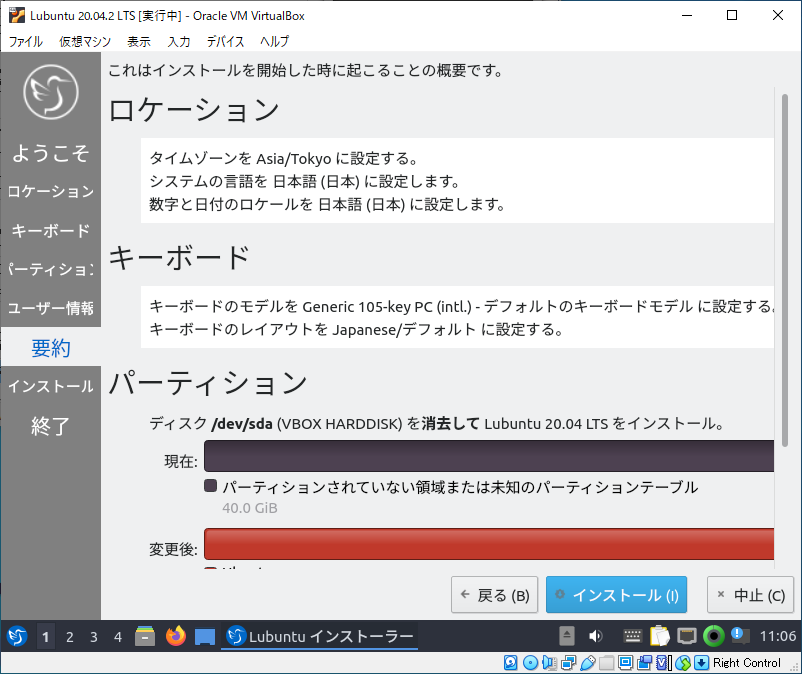The image size is (802, 674).
Task: Click VirtualBox USB status icon
Action: pyautogui.click(x=588, y=663)
